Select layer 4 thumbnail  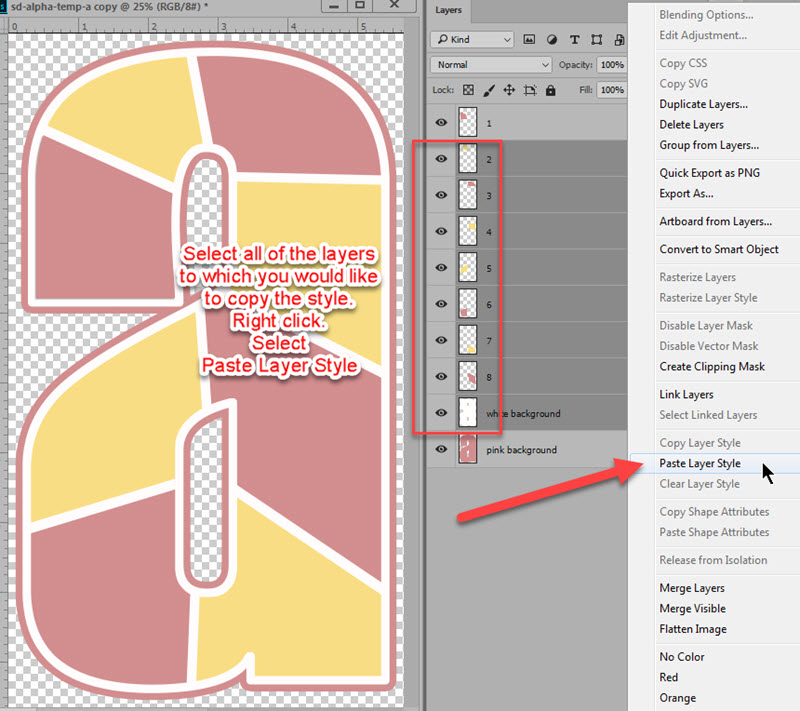point(468,231)
